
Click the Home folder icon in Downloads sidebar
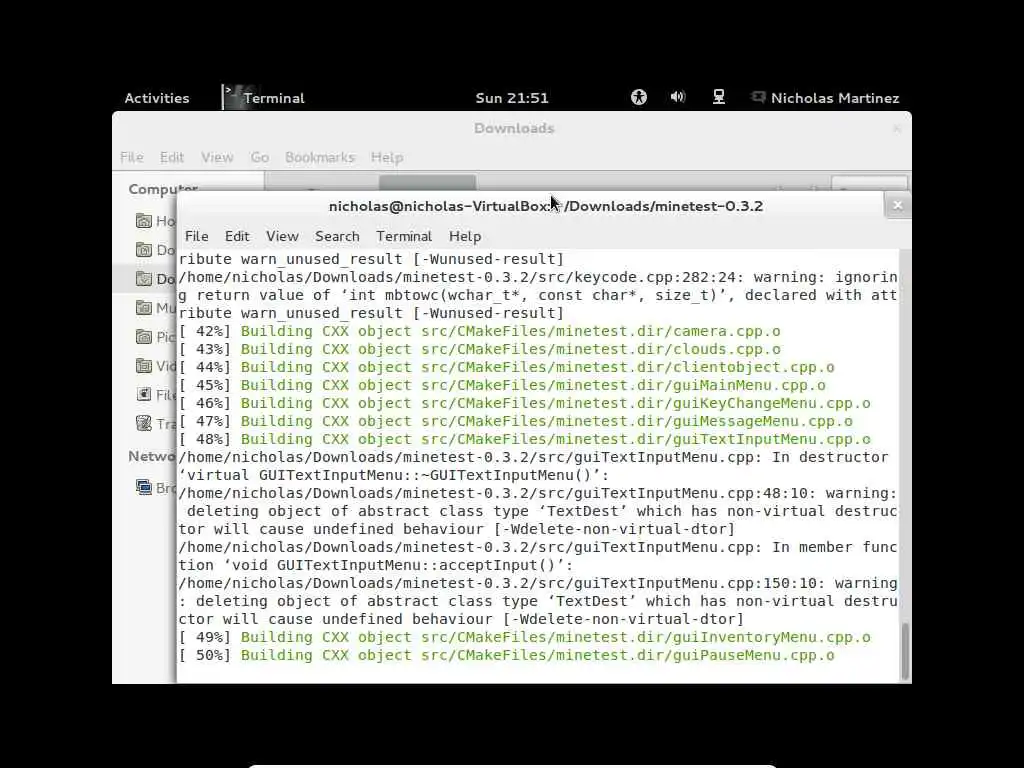point(144,221)
